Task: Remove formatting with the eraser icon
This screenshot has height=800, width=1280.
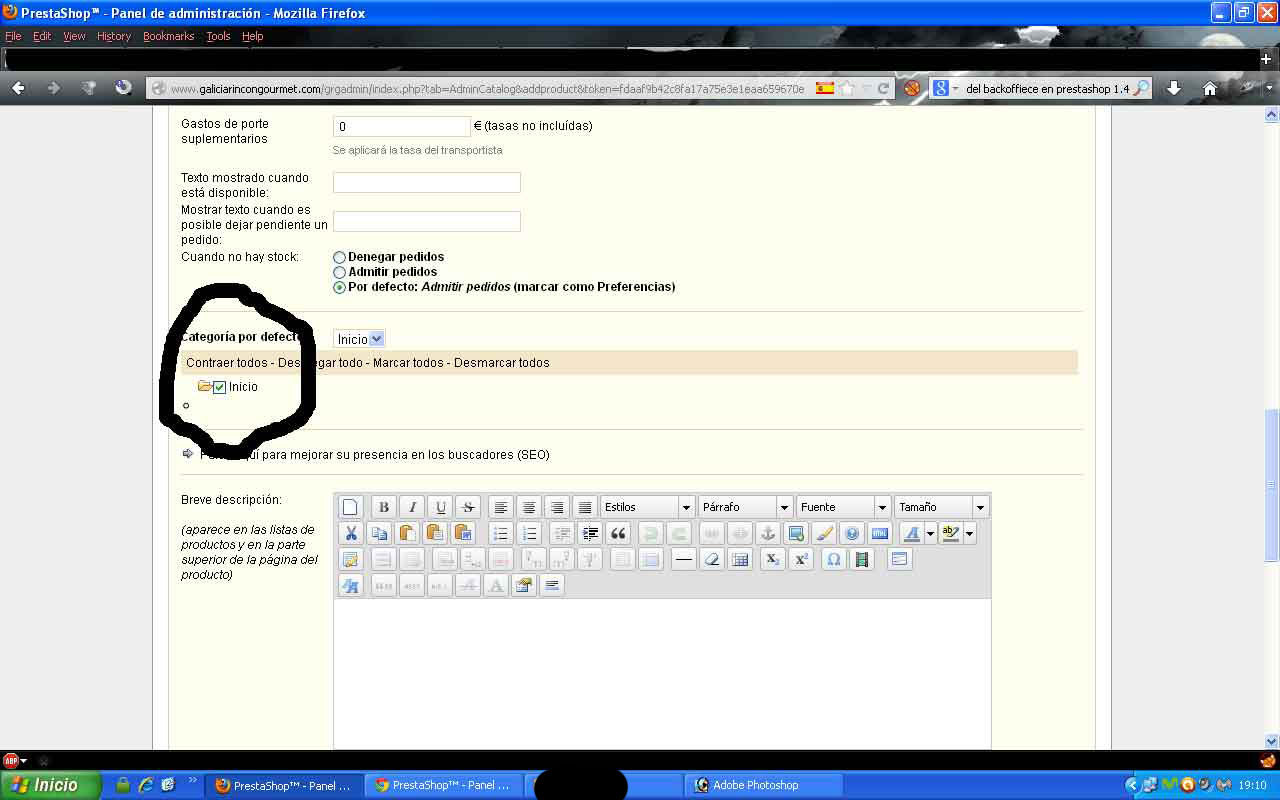Action: pyautogui.click(x=711, y=559)
